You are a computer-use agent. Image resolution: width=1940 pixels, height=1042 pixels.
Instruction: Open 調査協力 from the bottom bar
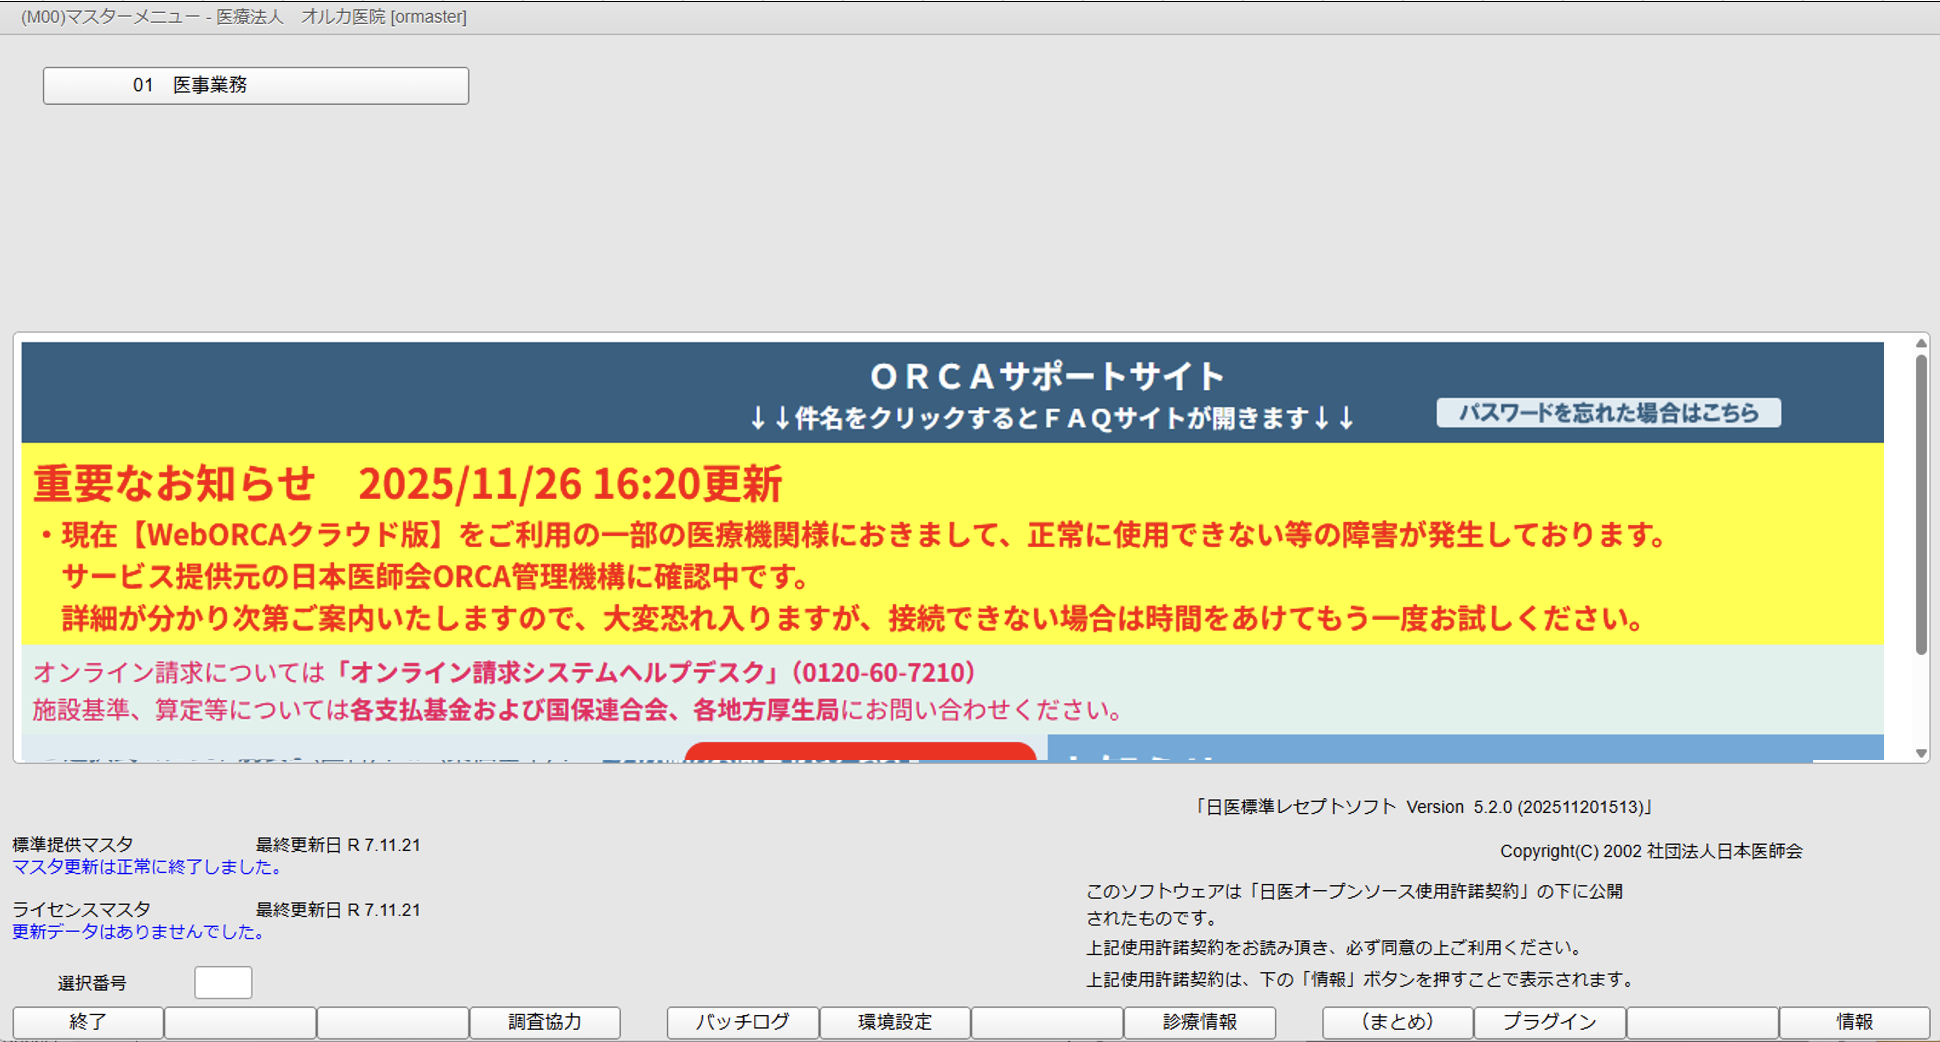[x=545, y=1022]
